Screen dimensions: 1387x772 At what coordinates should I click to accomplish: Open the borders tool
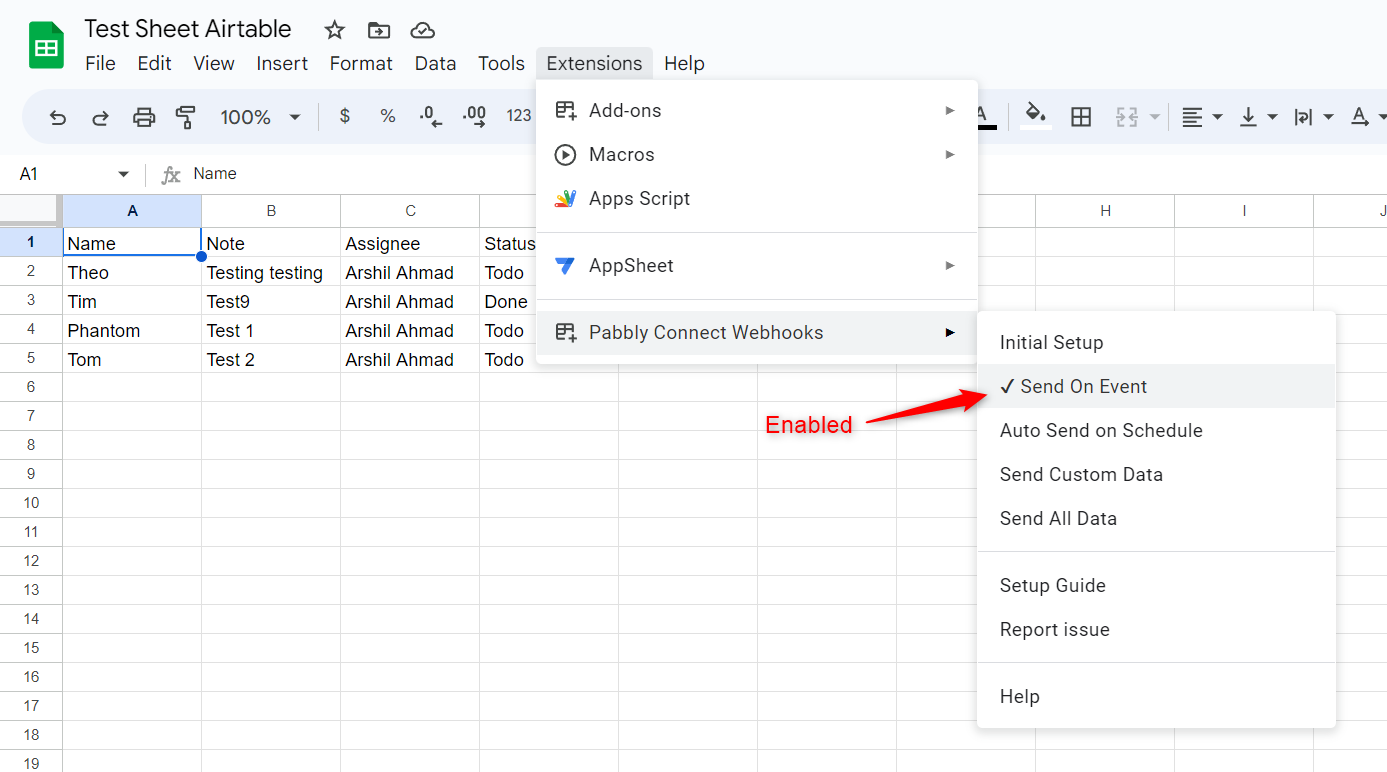tap(1081, 117)
